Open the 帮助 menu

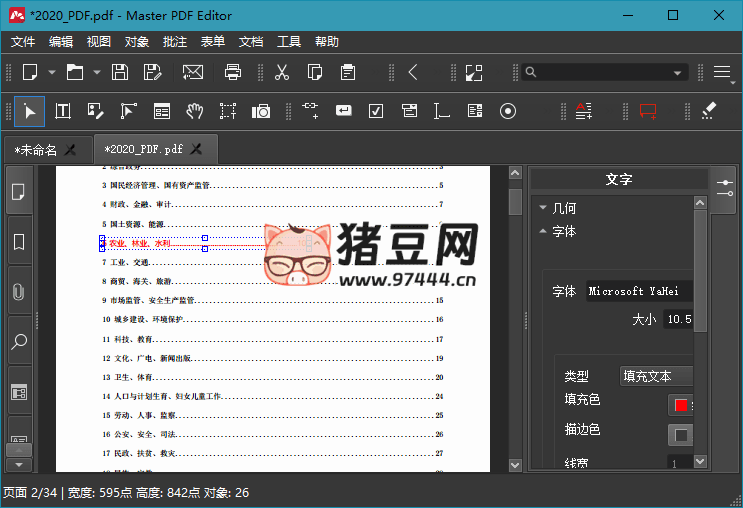coord(327,42)
